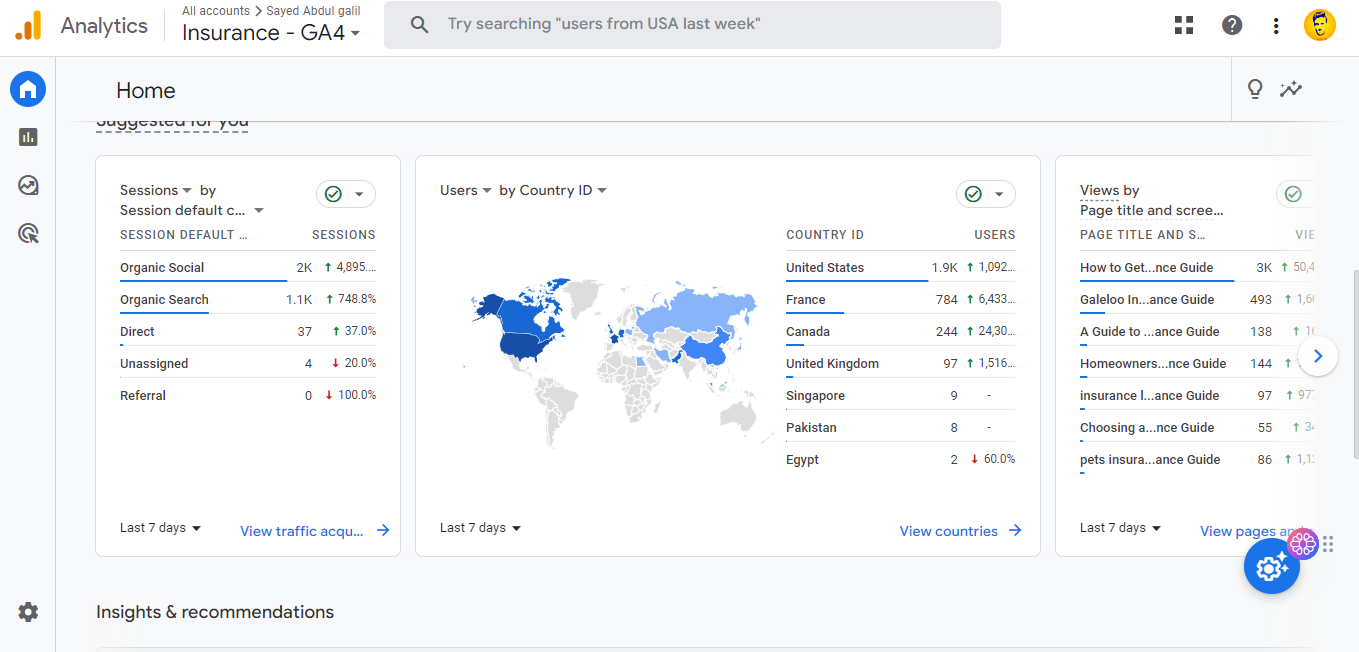Open Admin settings gear icon
1359x652 pixels.
click(28, 612)
